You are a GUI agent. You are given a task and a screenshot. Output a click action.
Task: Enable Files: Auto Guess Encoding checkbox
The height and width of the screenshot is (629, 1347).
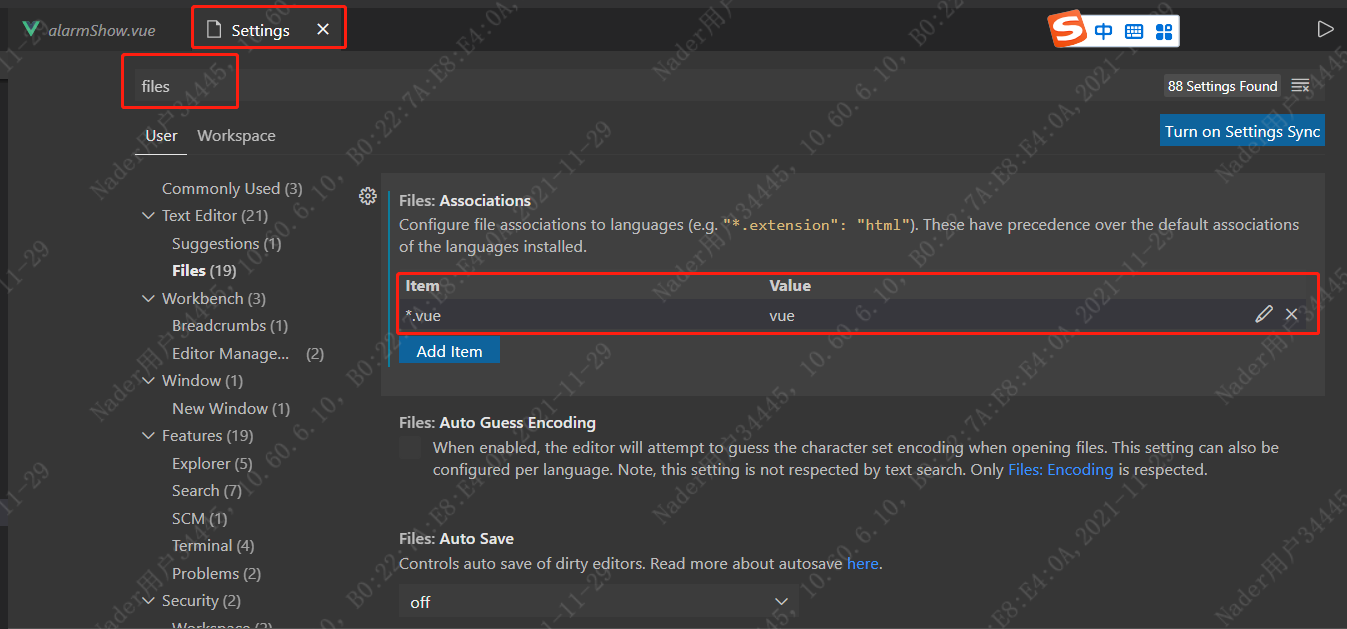click(x=410, y=447)
